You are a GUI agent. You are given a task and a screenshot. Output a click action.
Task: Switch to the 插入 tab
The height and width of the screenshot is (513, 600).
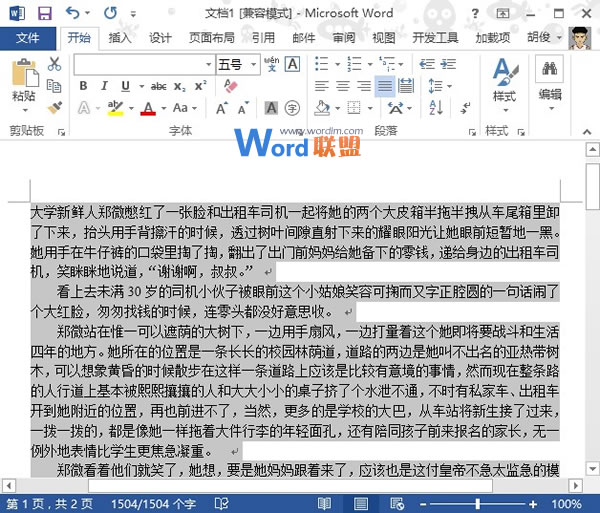[120, 38]
